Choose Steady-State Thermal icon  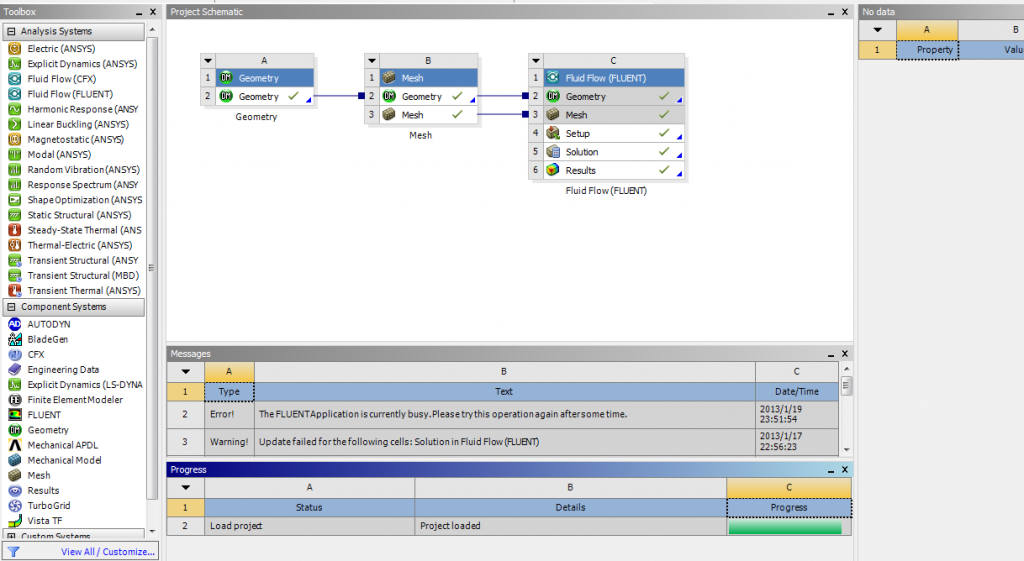[x=14, y=230]
